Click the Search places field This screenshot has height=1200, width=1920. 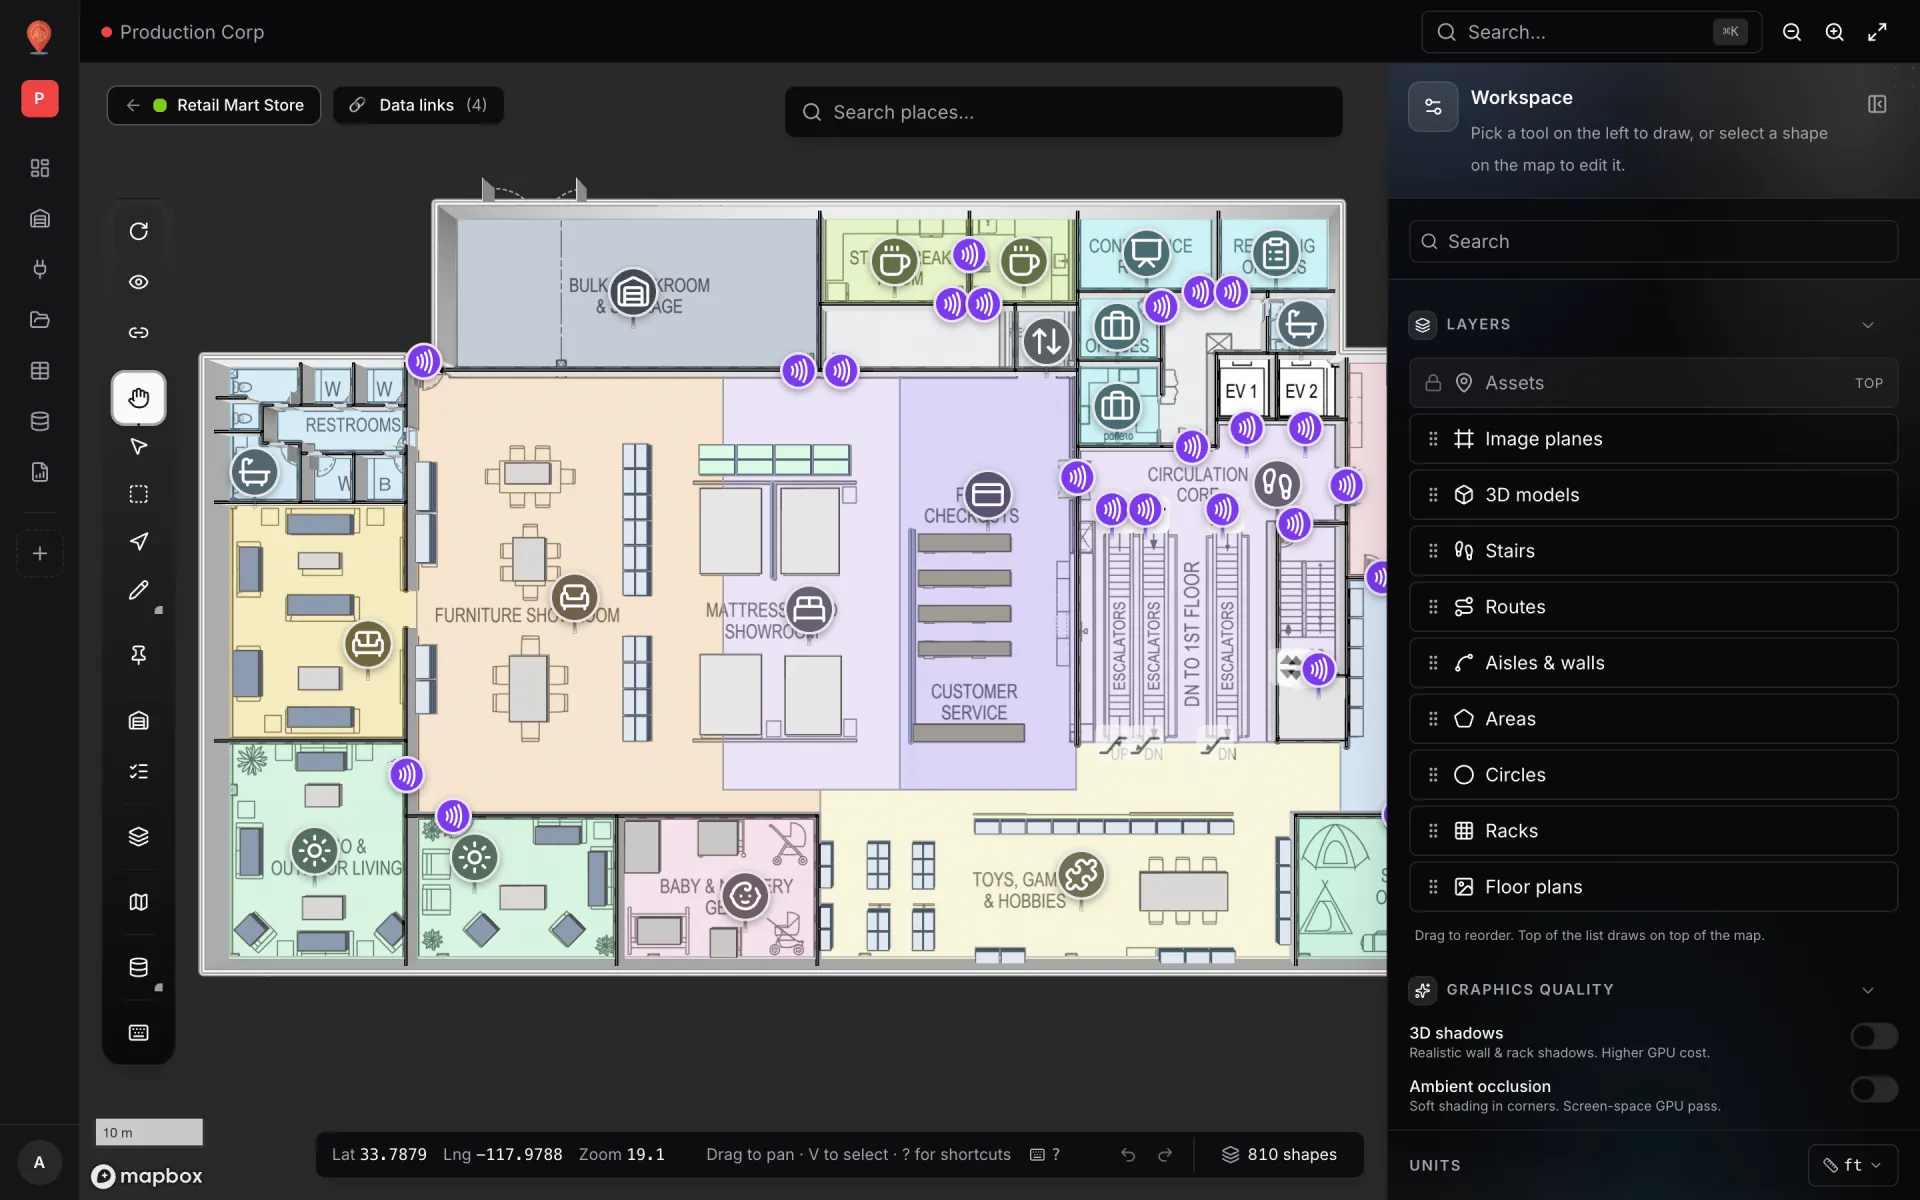1063,112
